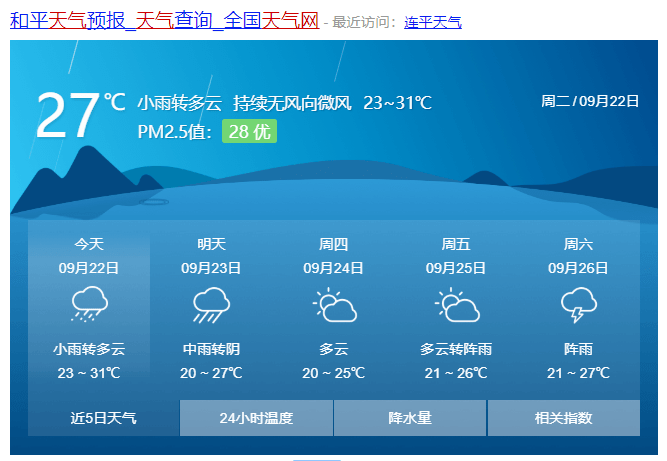
Task: Click the 最近访问 label text
Action: [x=364, y=22]
